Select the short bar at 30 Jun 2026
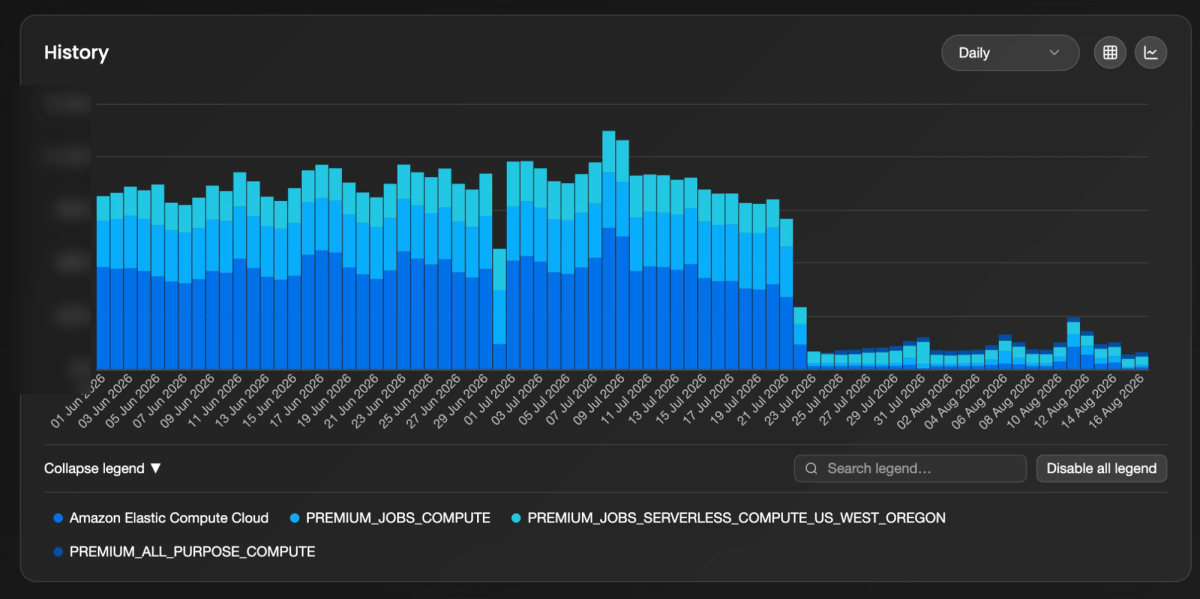Image resolution: width=1200 pixels, height=599 pixels. click(x=499, y=309)
